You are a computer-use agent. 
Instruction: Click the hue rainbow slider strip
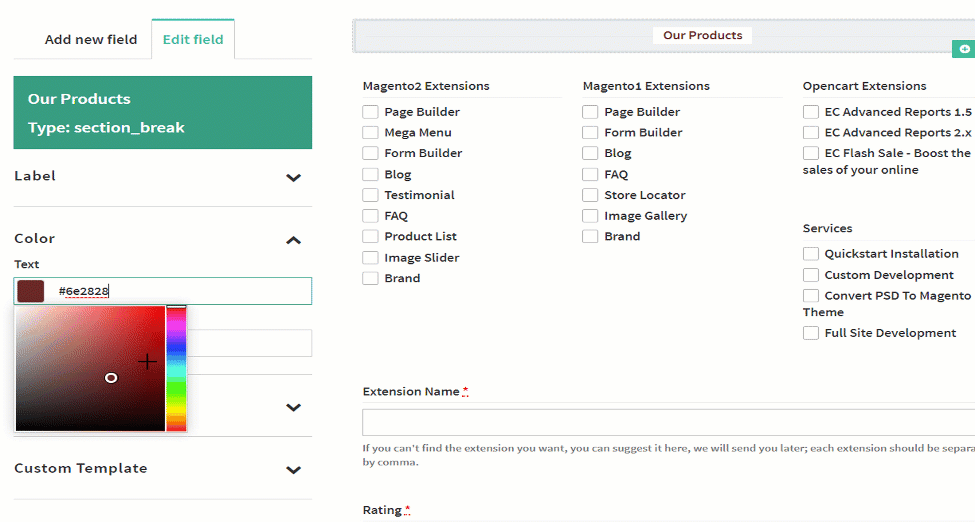pyautogui.click(x=176, y=369)
